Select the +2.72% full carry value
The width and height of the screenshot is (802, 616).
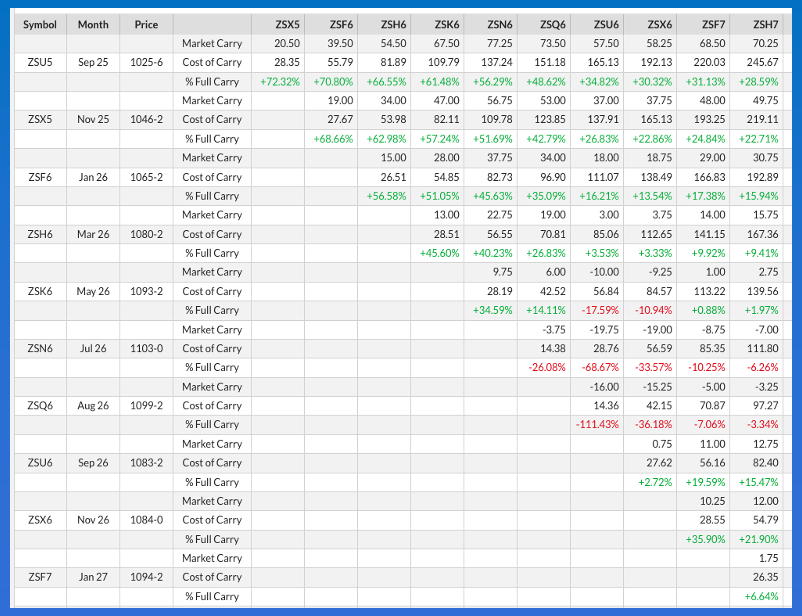point(655,482)
